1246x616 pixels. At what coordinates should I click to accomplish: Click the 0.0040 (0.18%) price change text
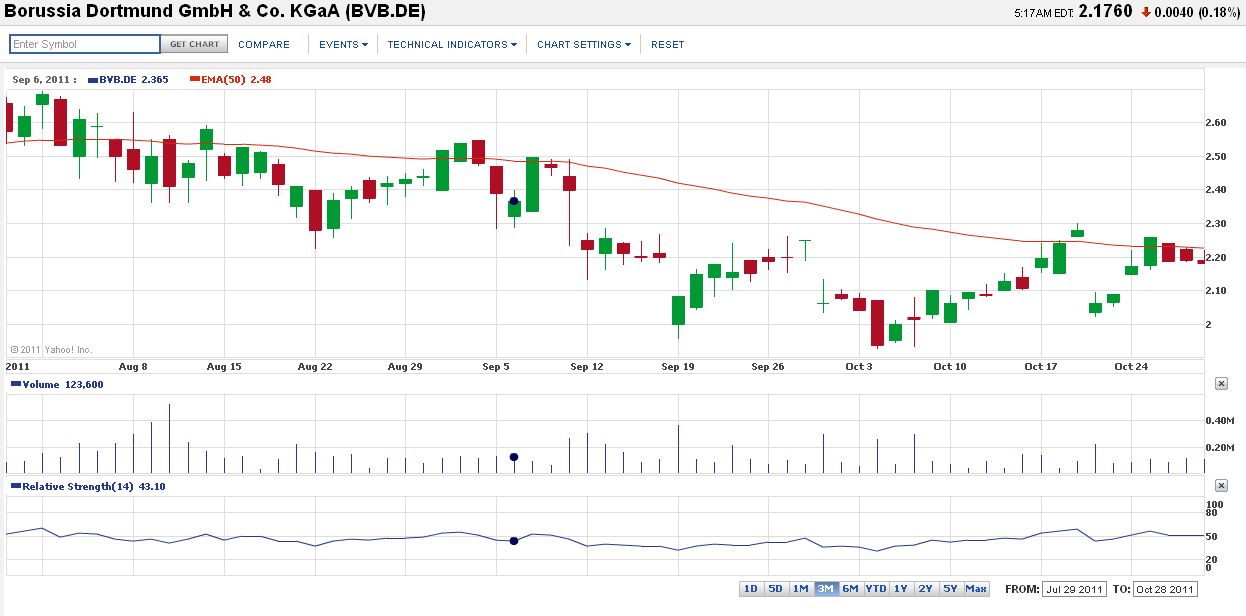(1197, 13)
